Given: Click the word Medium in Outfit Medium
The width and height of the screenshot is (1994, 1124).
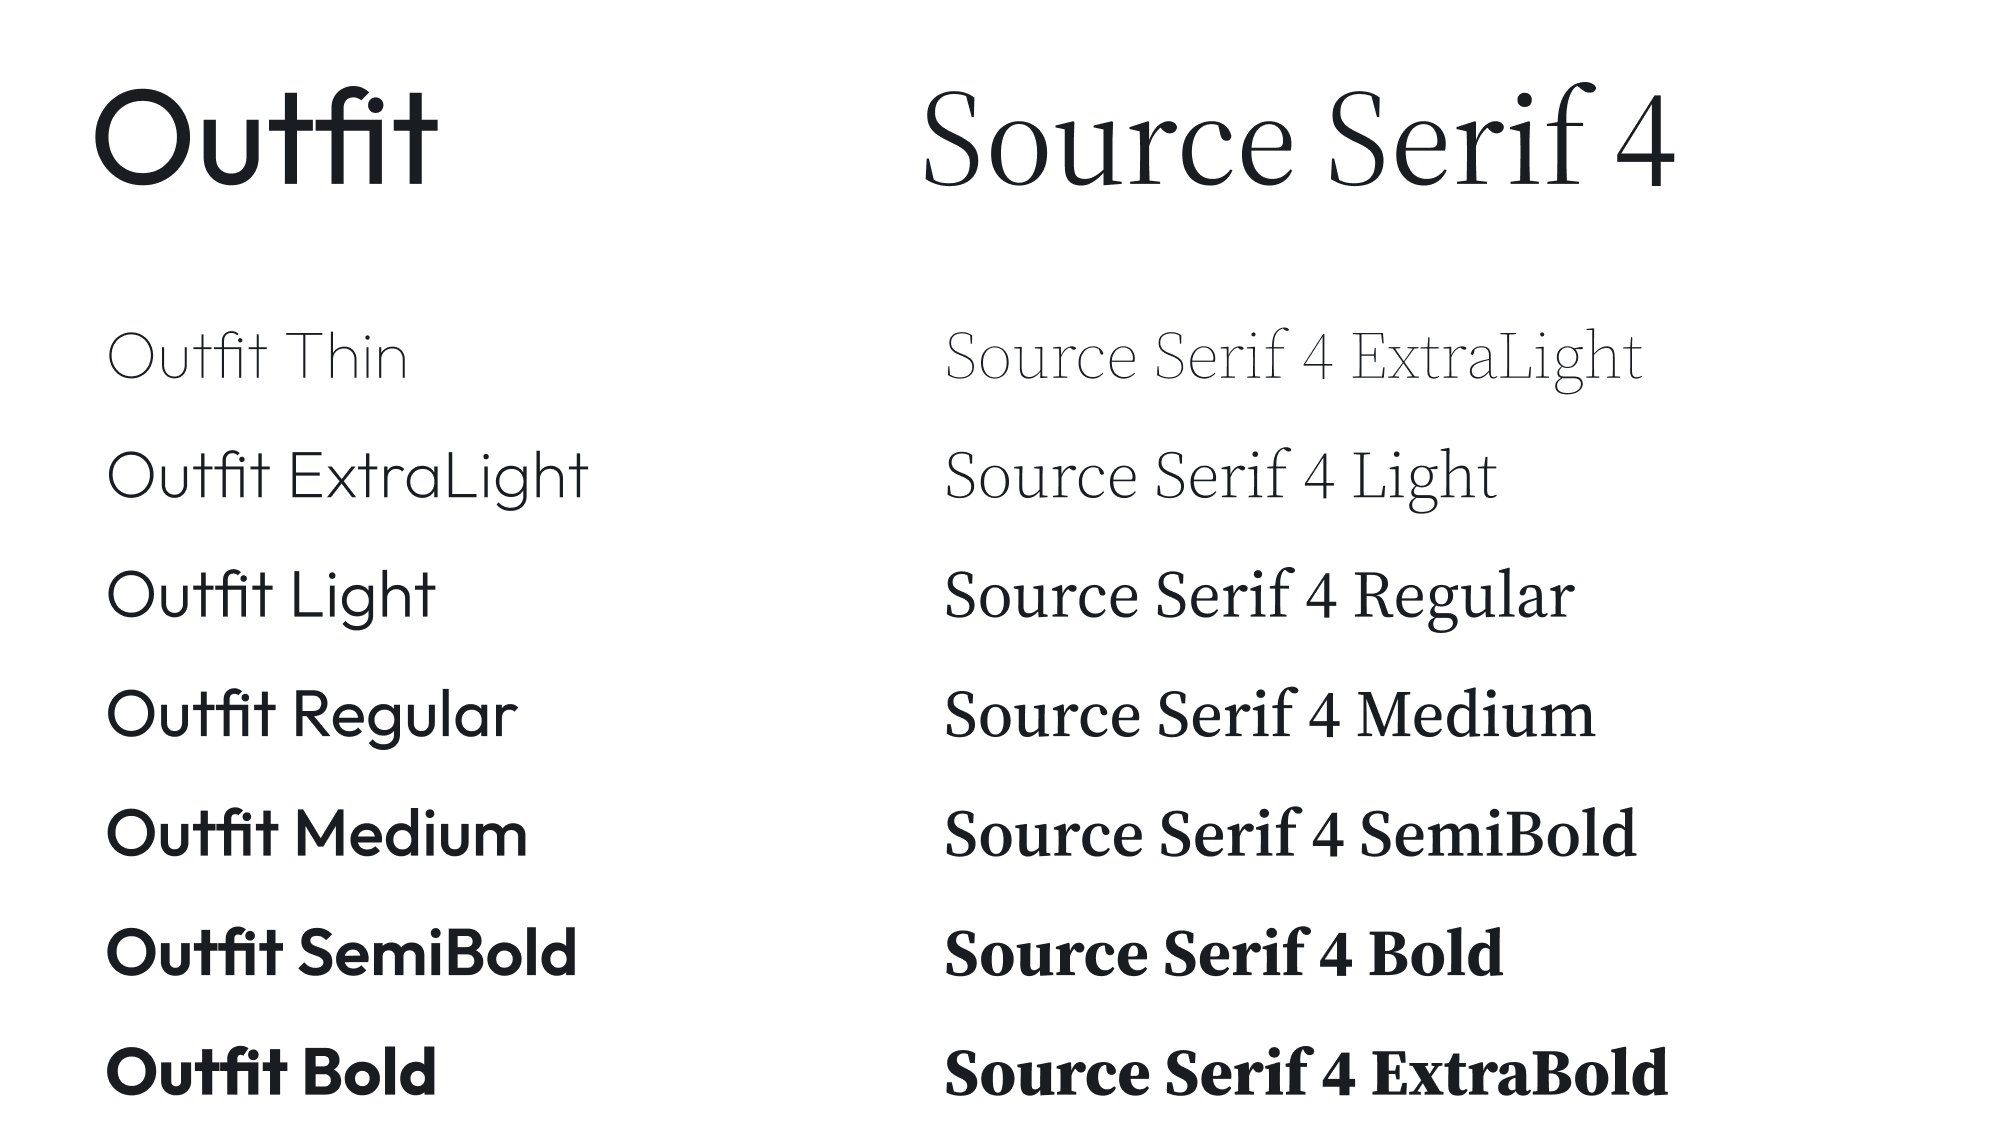Looking at the screenshot, I should [x=410, y=834].
